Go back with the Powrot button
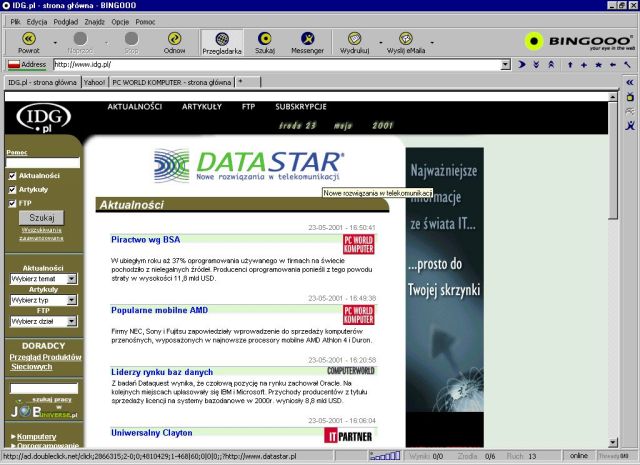Screen dimensions: 640x465 (x=29, y=43)
